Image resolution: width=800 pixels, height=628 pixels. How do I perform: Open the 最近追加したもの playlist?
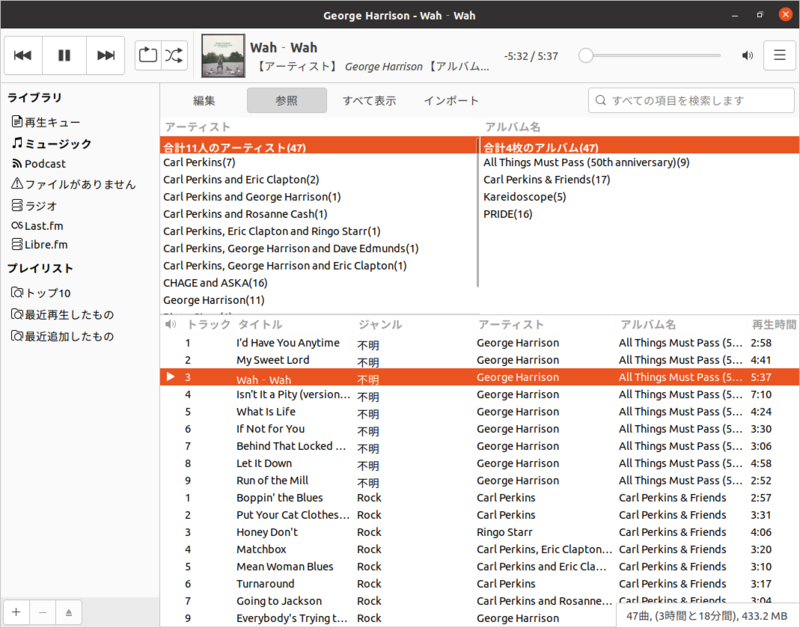[63, 336]
